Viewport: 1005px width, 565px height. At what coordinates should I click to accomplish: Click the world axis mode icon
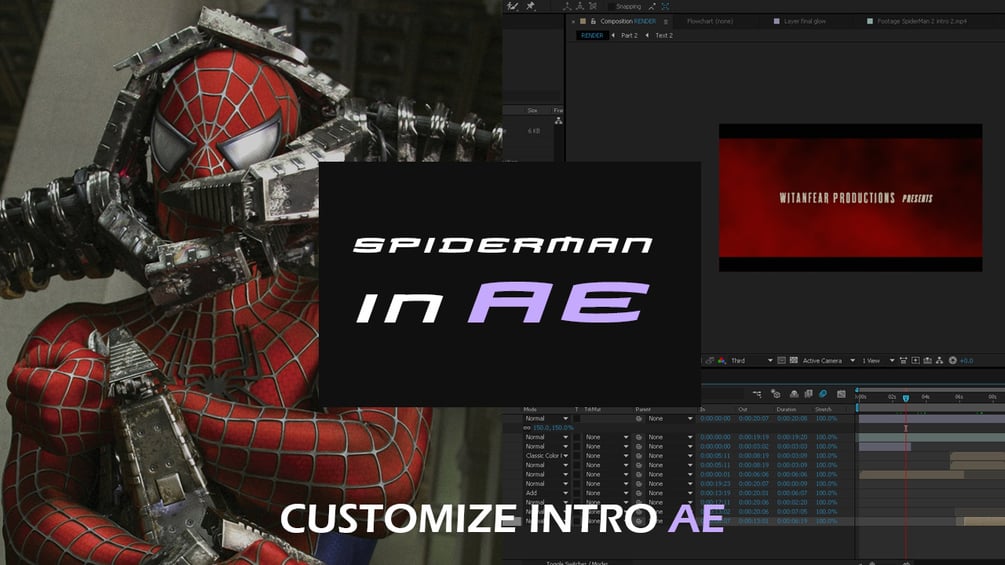coord(580,6)
